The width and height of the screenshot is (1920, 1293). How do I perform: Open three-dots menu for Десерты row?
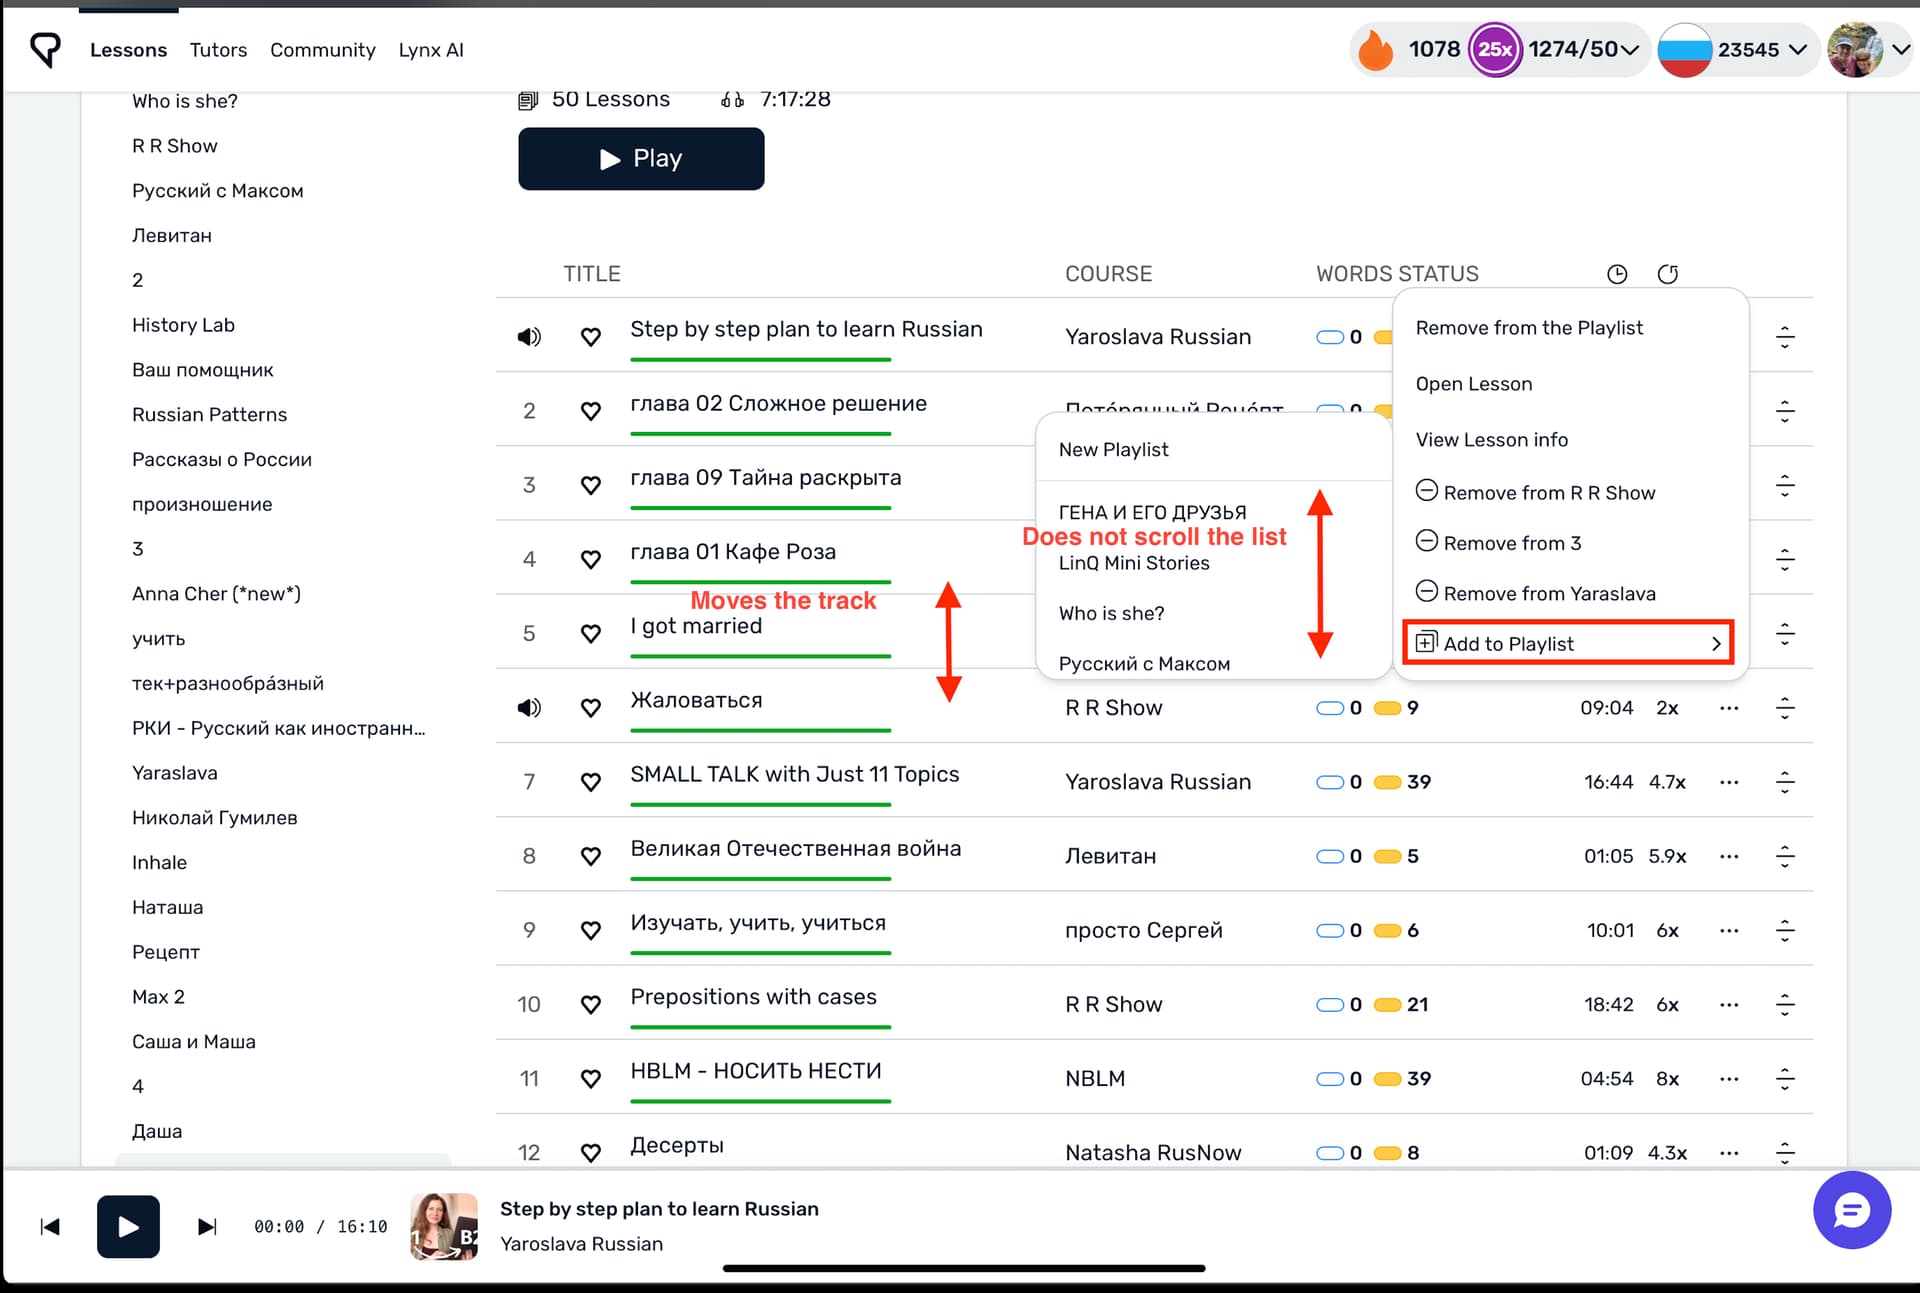[1729, 1153]
